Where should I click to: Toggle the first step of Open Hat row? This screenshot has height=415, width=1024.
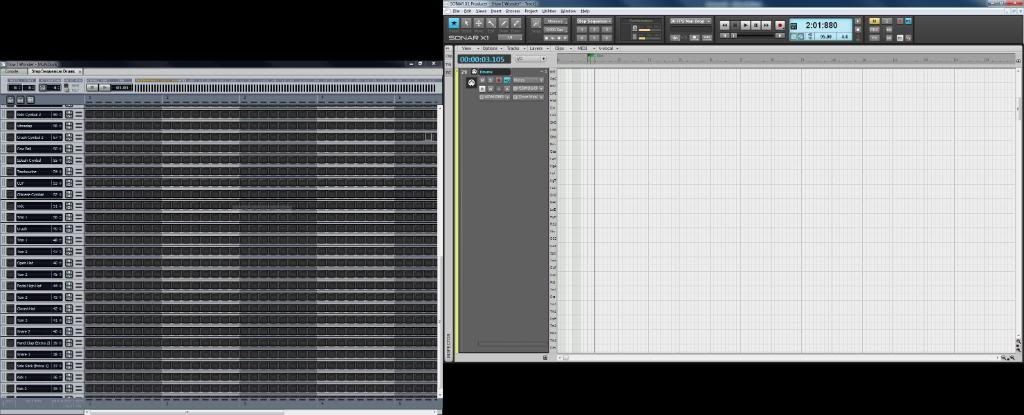88,263
